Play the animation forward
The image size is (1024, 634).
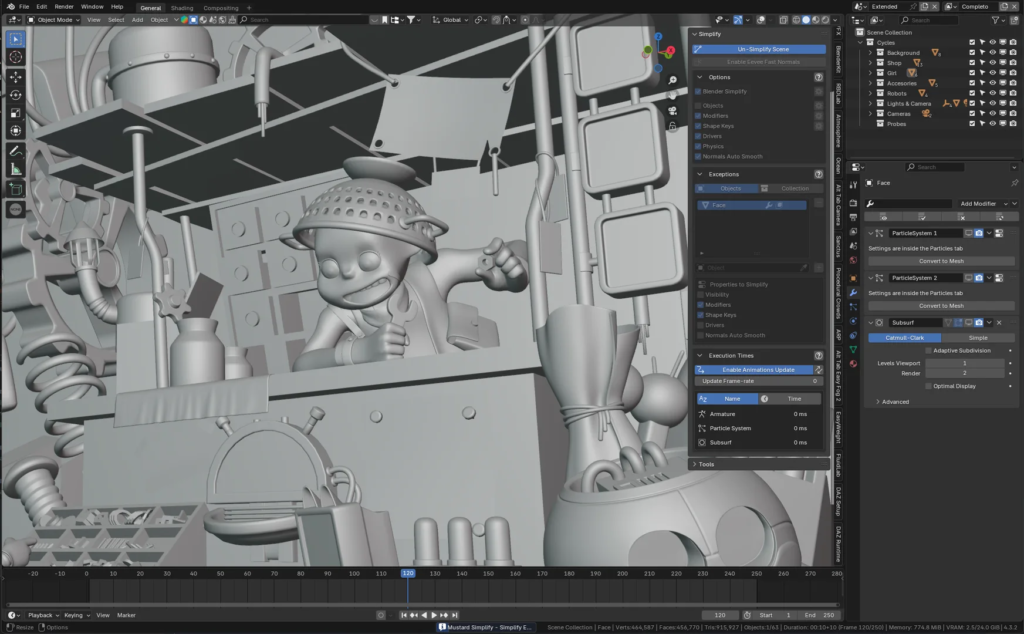434,615
